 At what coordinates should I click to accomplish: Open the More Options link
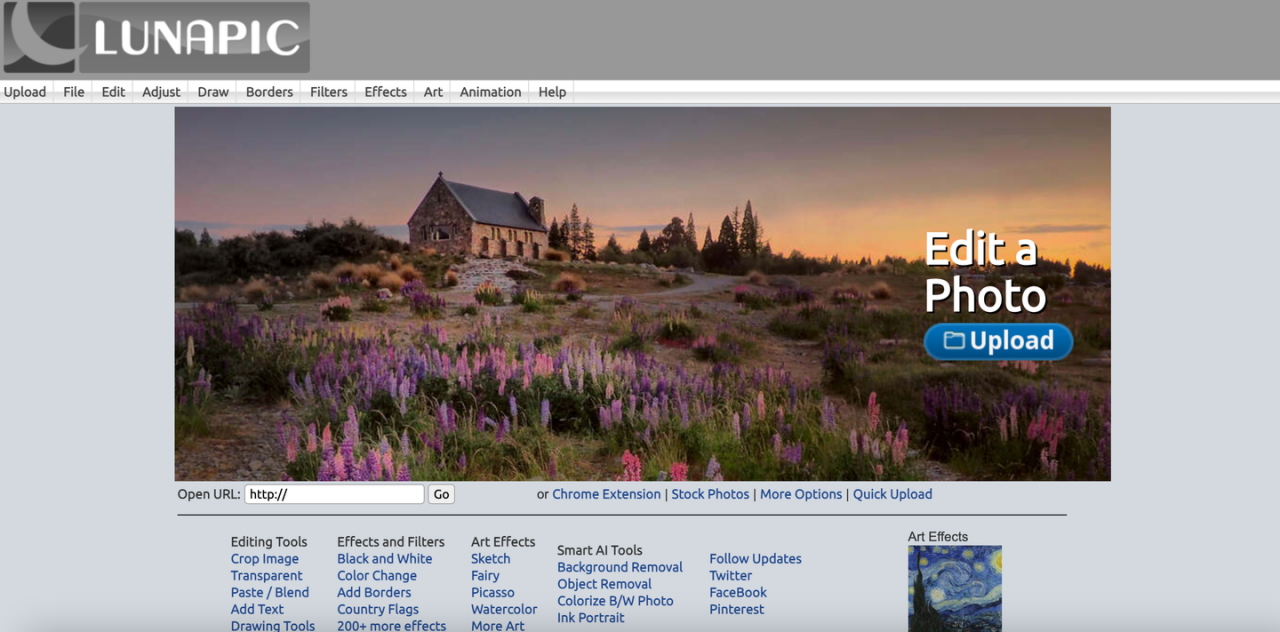click(801, 494)
